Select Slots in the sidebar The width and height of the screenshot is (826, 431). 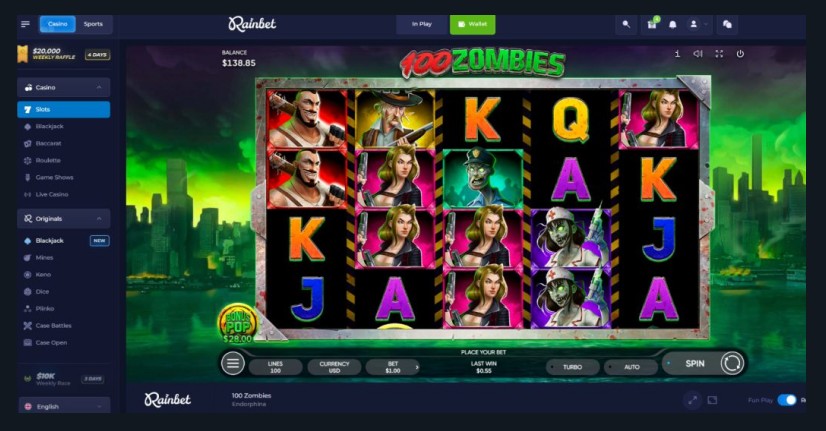64,110
